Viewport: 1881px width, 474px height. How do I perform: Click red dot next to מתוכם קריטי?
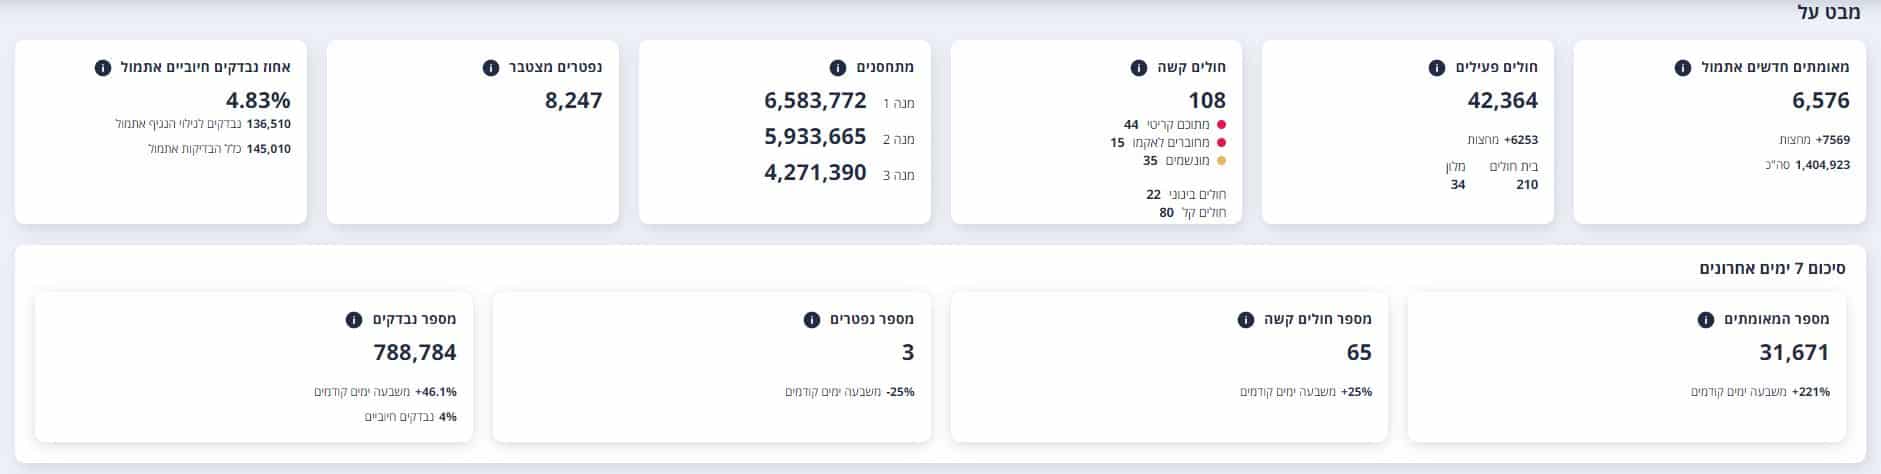[x=1221, y=125]
